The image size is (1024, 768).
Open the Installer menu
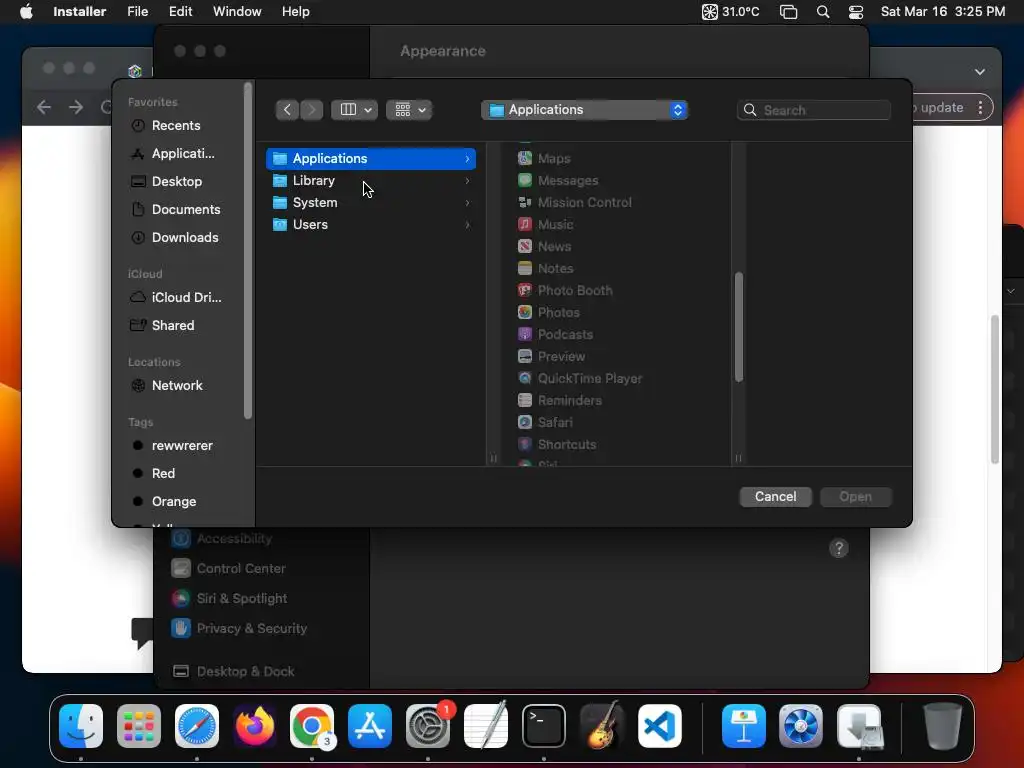click(x=80, y=12)
